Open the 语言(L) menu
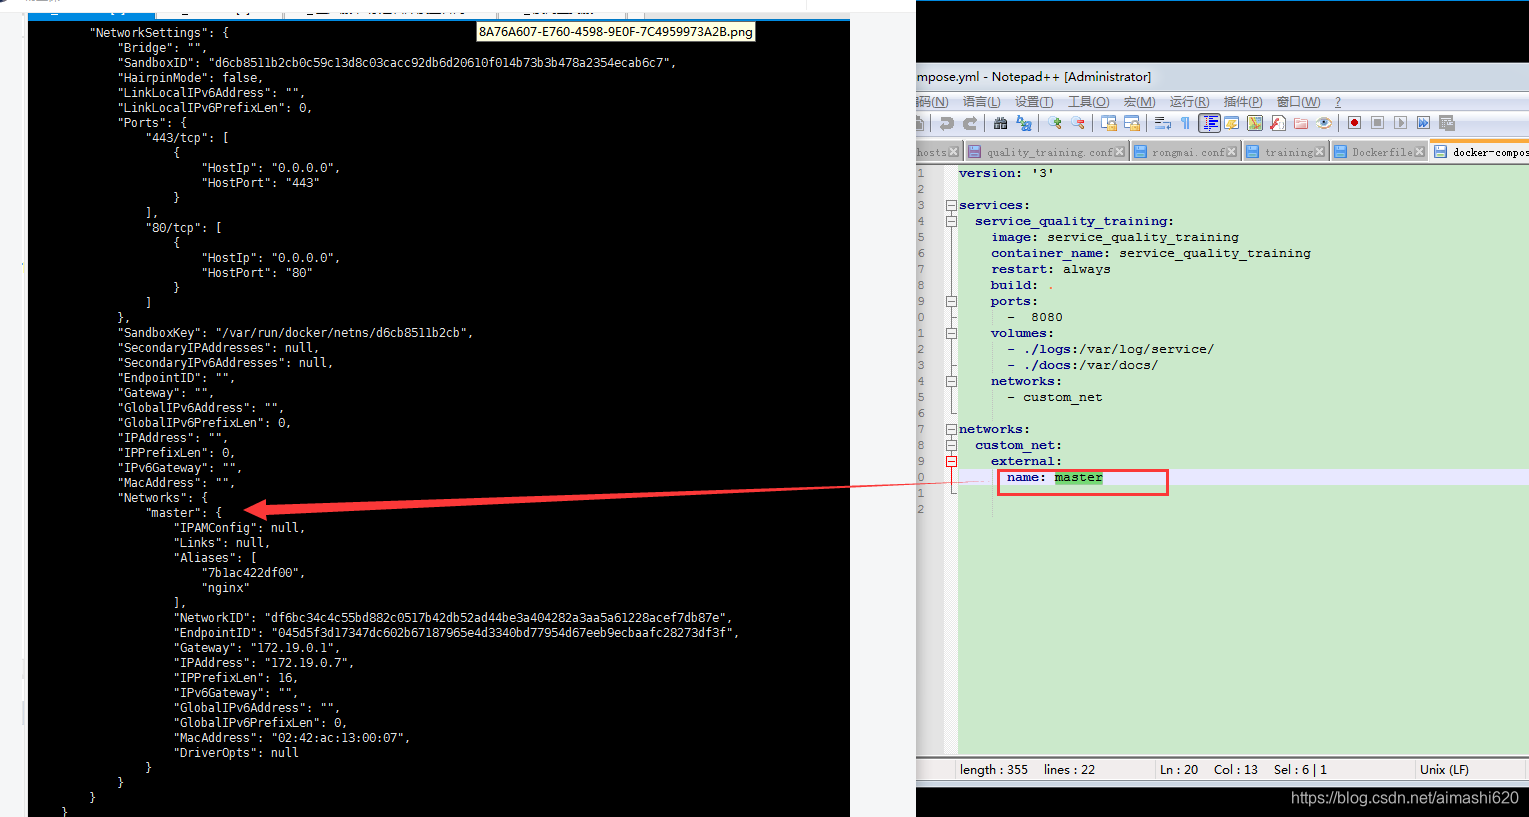This screenshot has height=817, width=1529. point(981,102)
